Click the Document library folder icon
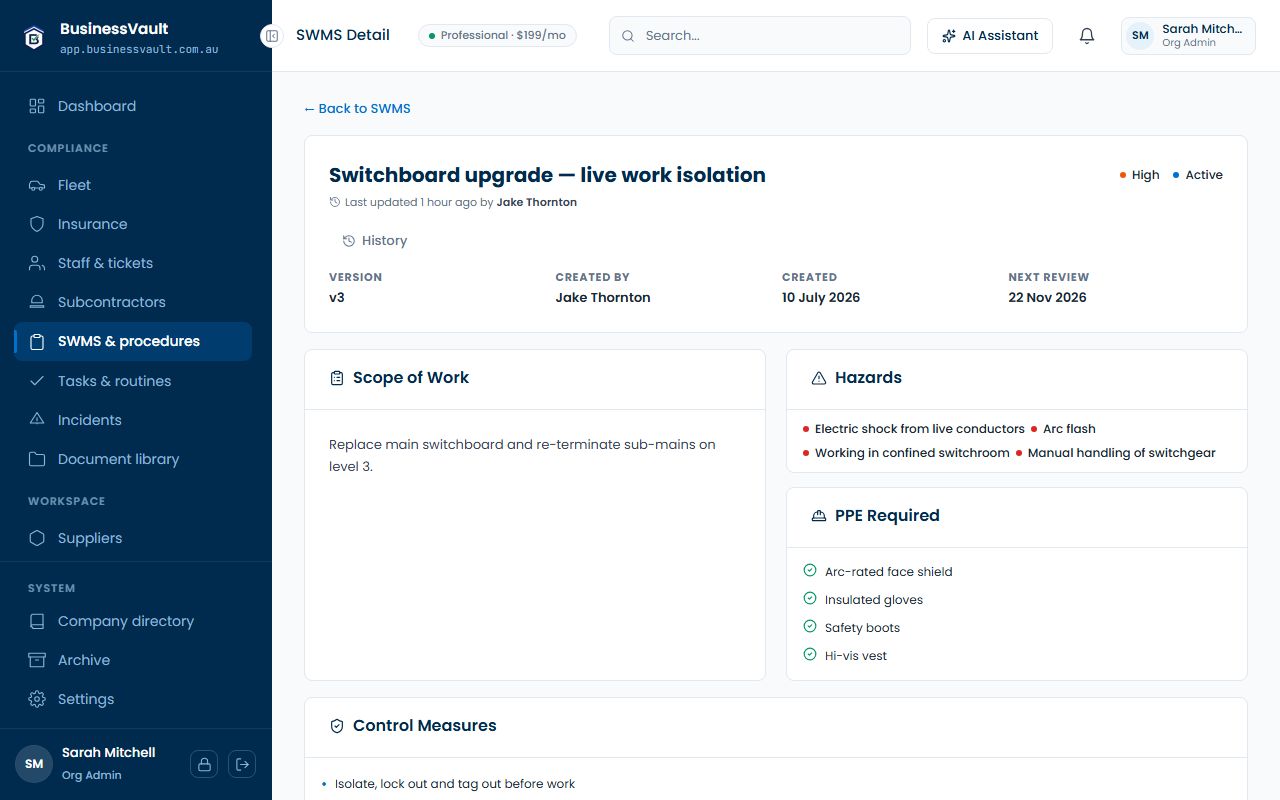The width and height of the screenshot is (1280, 800). [x=37, y=459]
